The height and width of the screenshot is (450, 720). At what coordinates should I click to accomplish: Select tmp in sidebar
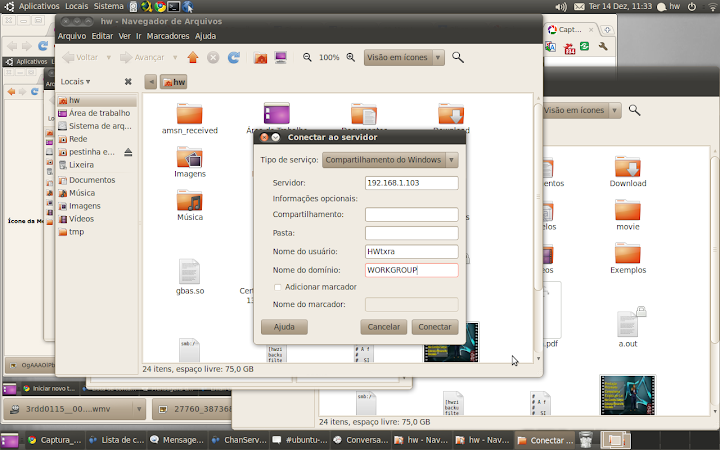96,232
